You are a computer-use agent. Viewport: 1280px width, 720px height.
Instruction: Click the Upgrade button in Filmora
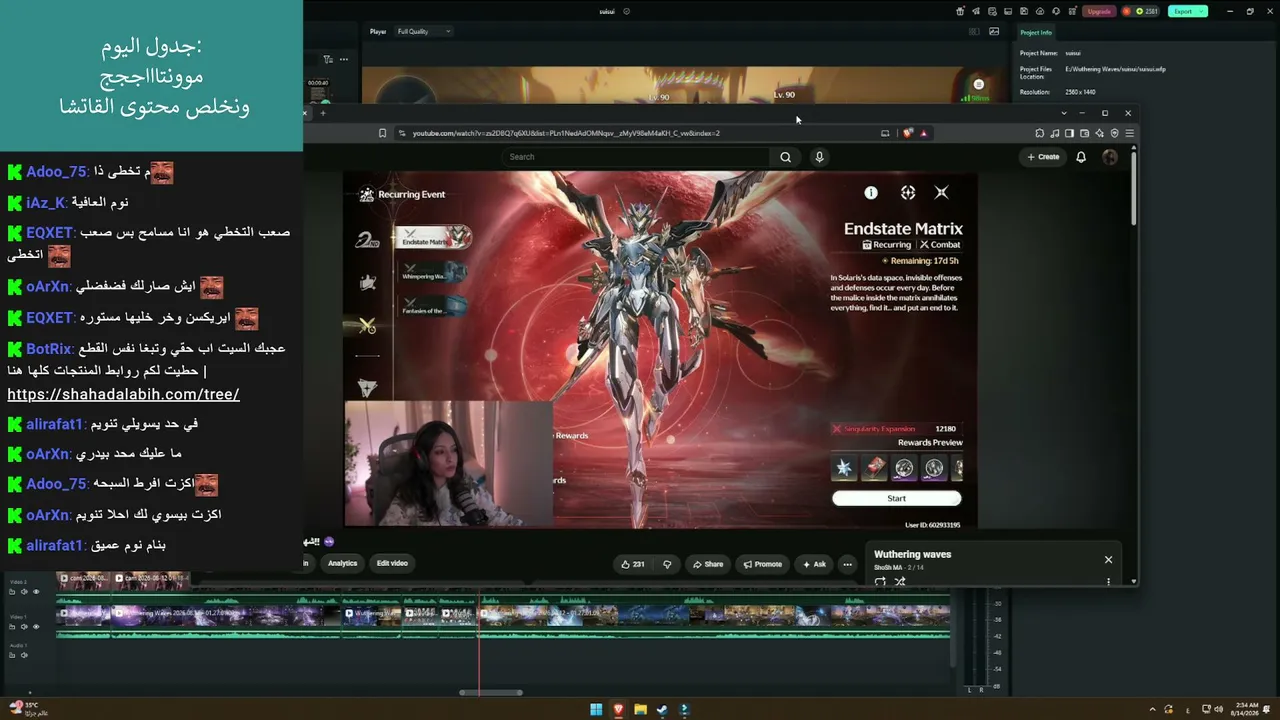pos(1099,11)
